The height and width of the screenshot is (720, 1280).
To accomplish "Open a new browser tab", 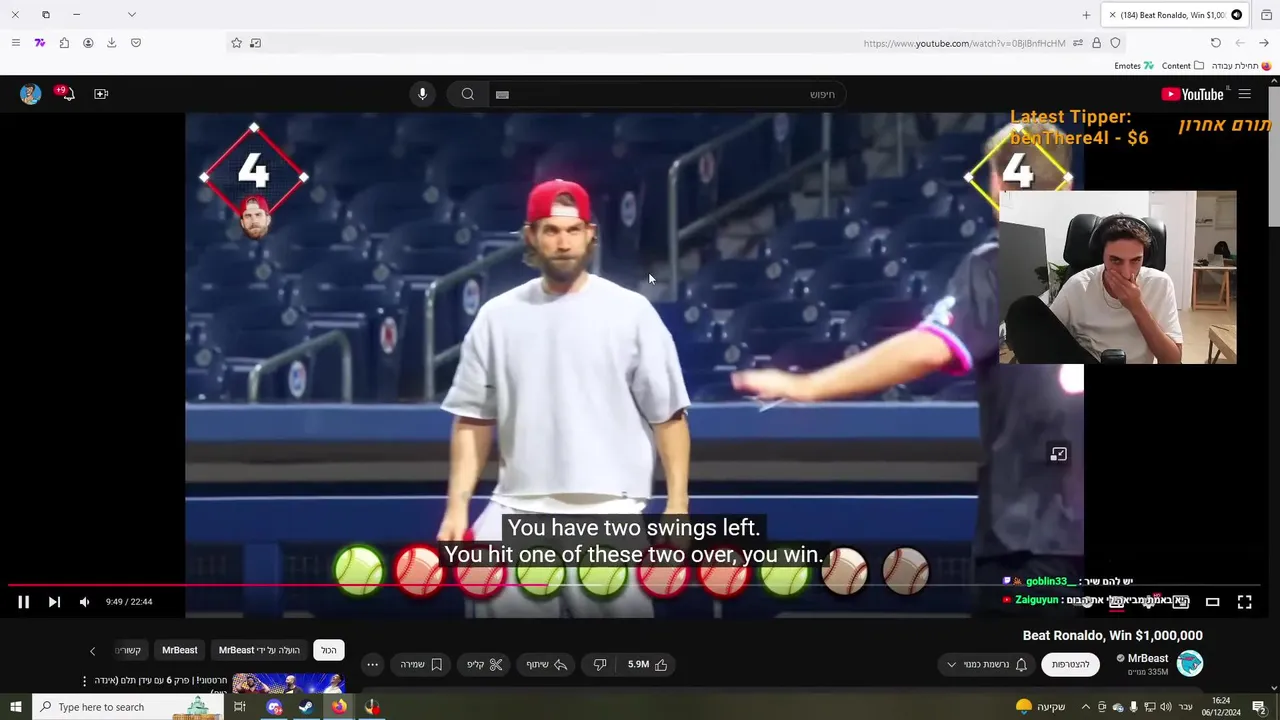I will click(1086, 15).
